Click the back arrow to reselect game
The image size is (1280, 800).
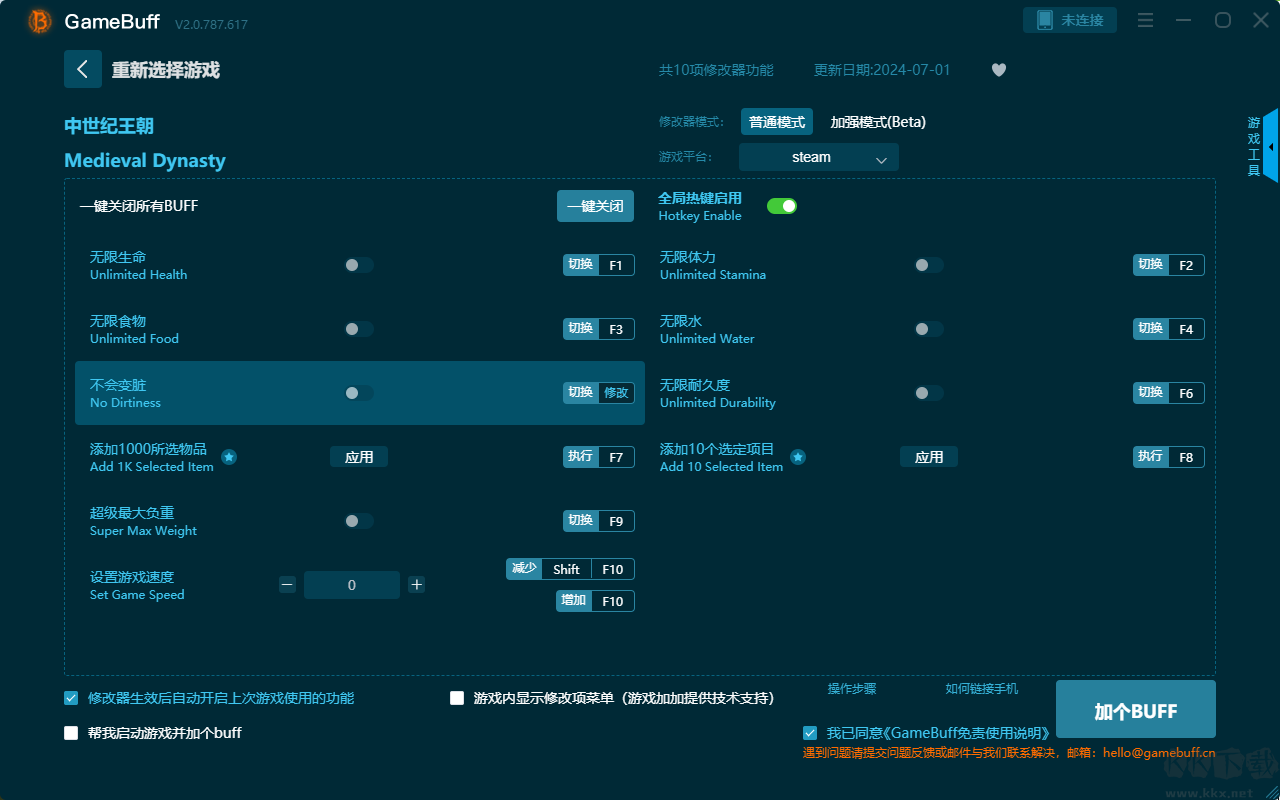click(x=83, y=69)
